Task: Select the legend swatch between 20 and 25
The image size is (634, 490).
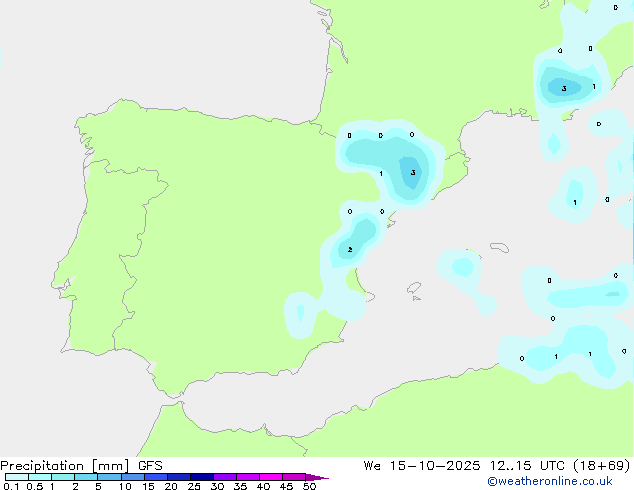Action: tap(179, 477)
